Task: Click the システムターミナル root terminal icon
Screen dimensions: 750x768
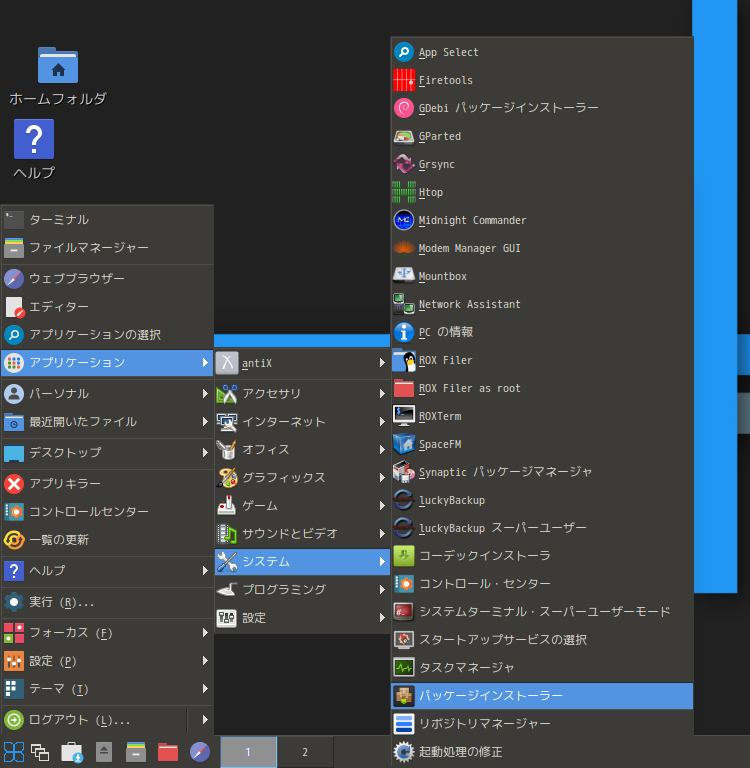Action: pos(404,611)
